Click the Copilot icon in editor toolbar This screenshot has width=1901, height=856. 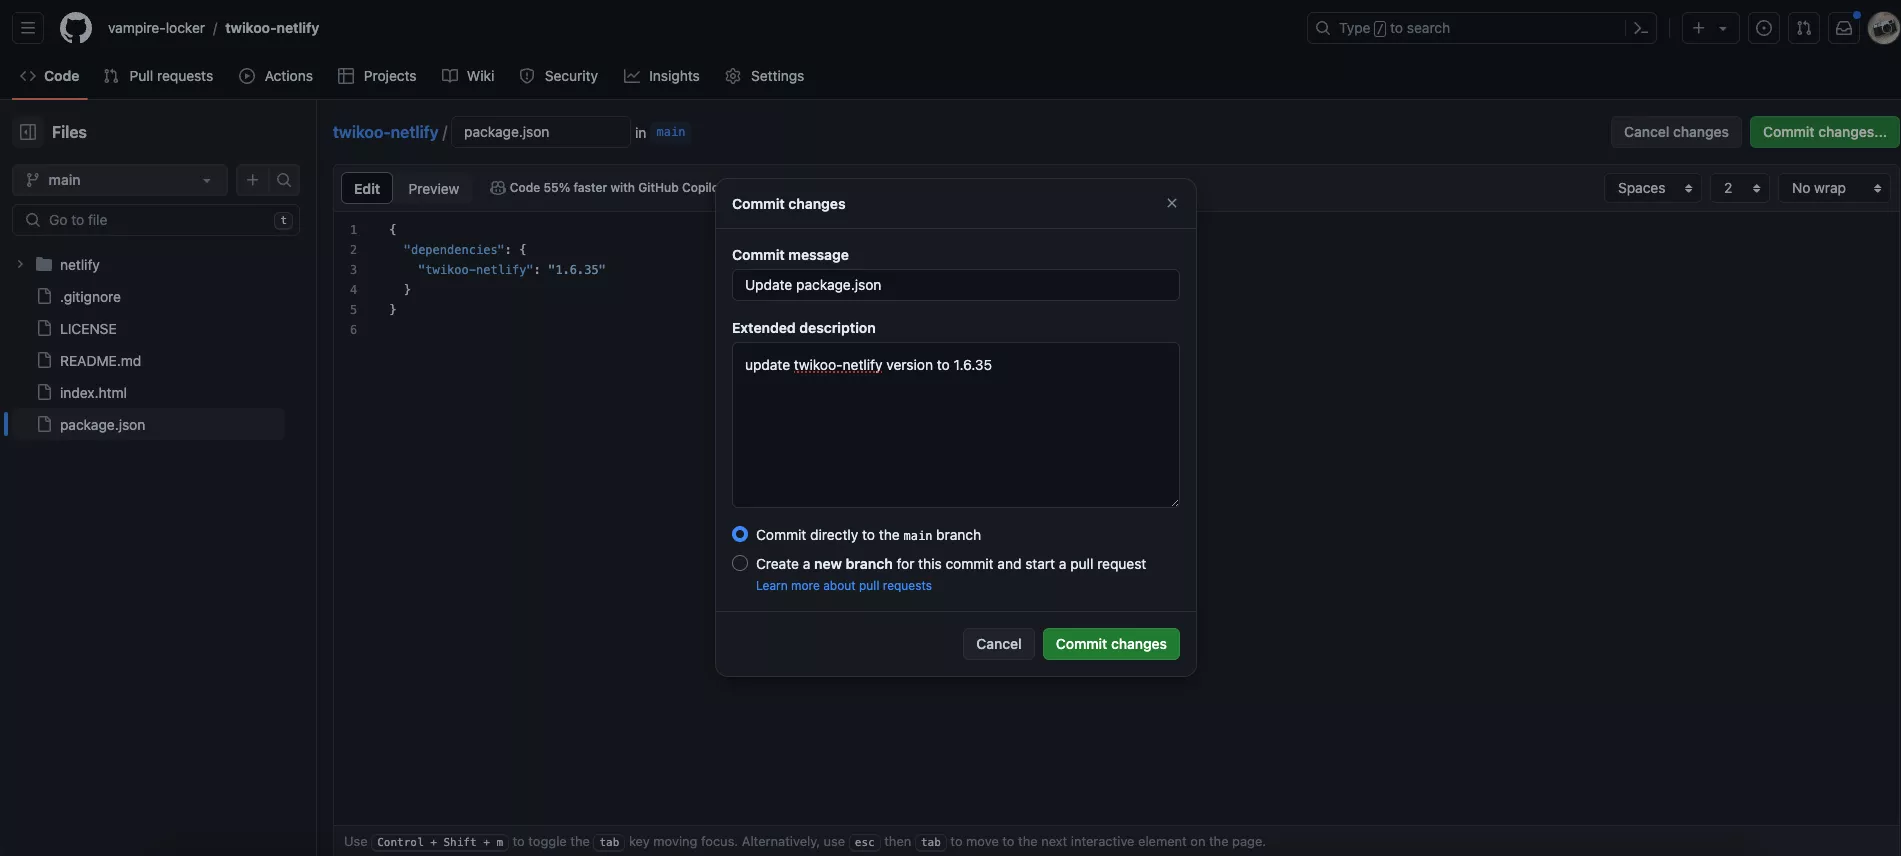point(497,188)
